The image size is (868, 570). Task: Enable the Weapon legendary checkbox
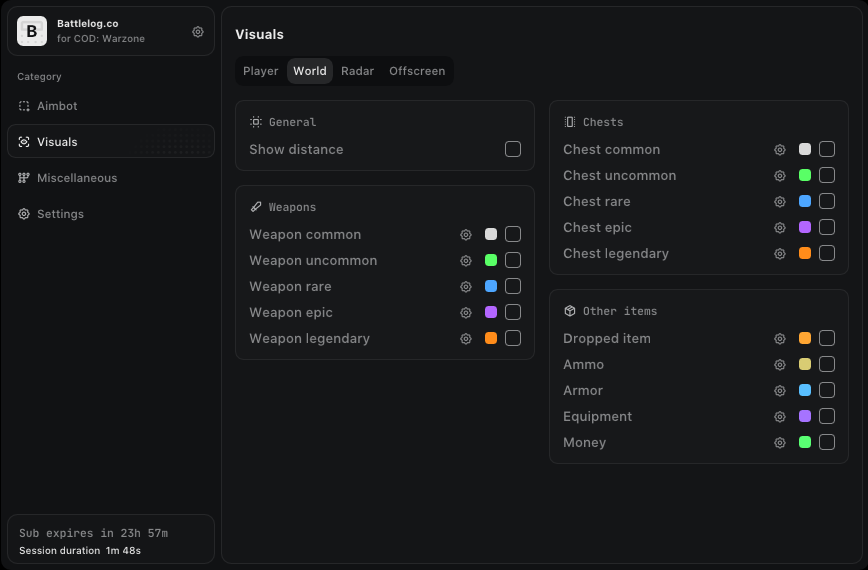513,338
